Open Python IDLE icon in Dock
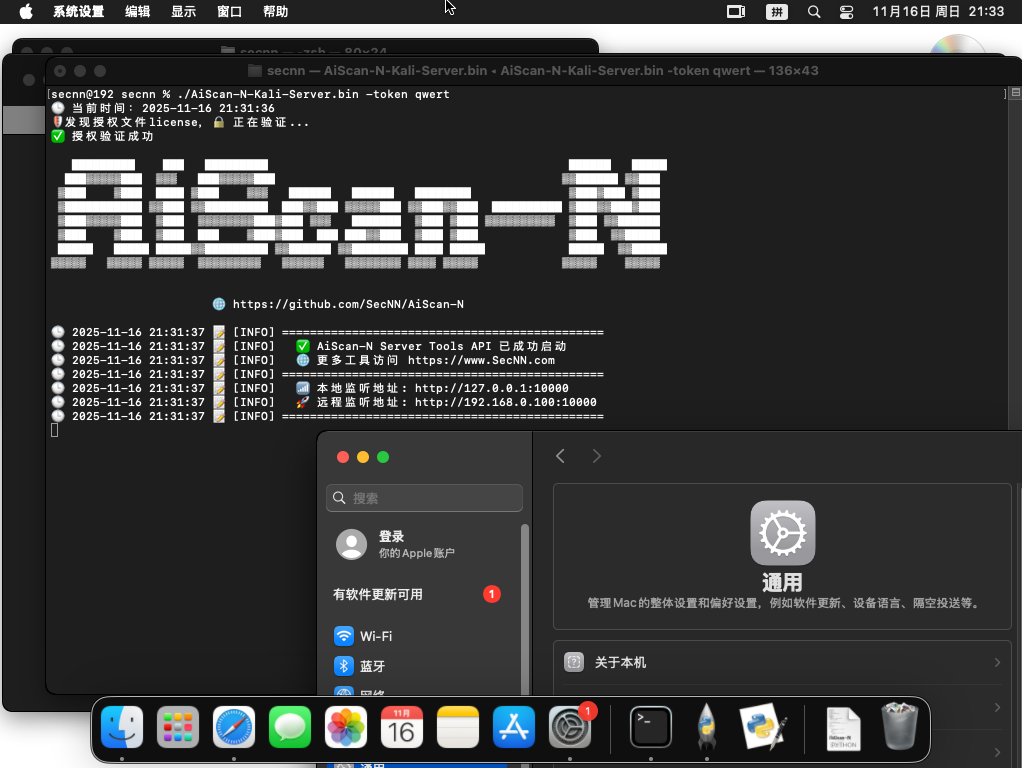 tap(763, 727)
